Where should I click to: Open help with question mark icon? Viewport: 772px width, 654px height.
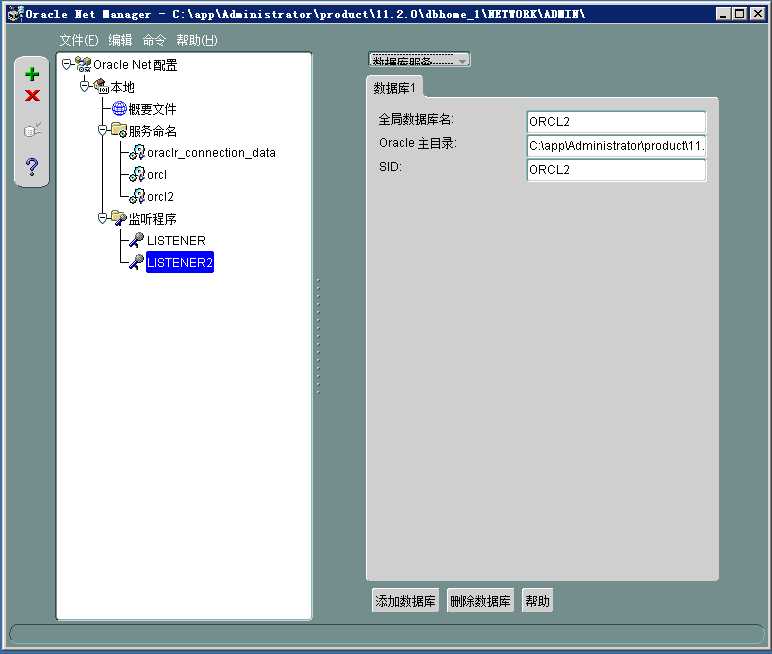point(32,166)
